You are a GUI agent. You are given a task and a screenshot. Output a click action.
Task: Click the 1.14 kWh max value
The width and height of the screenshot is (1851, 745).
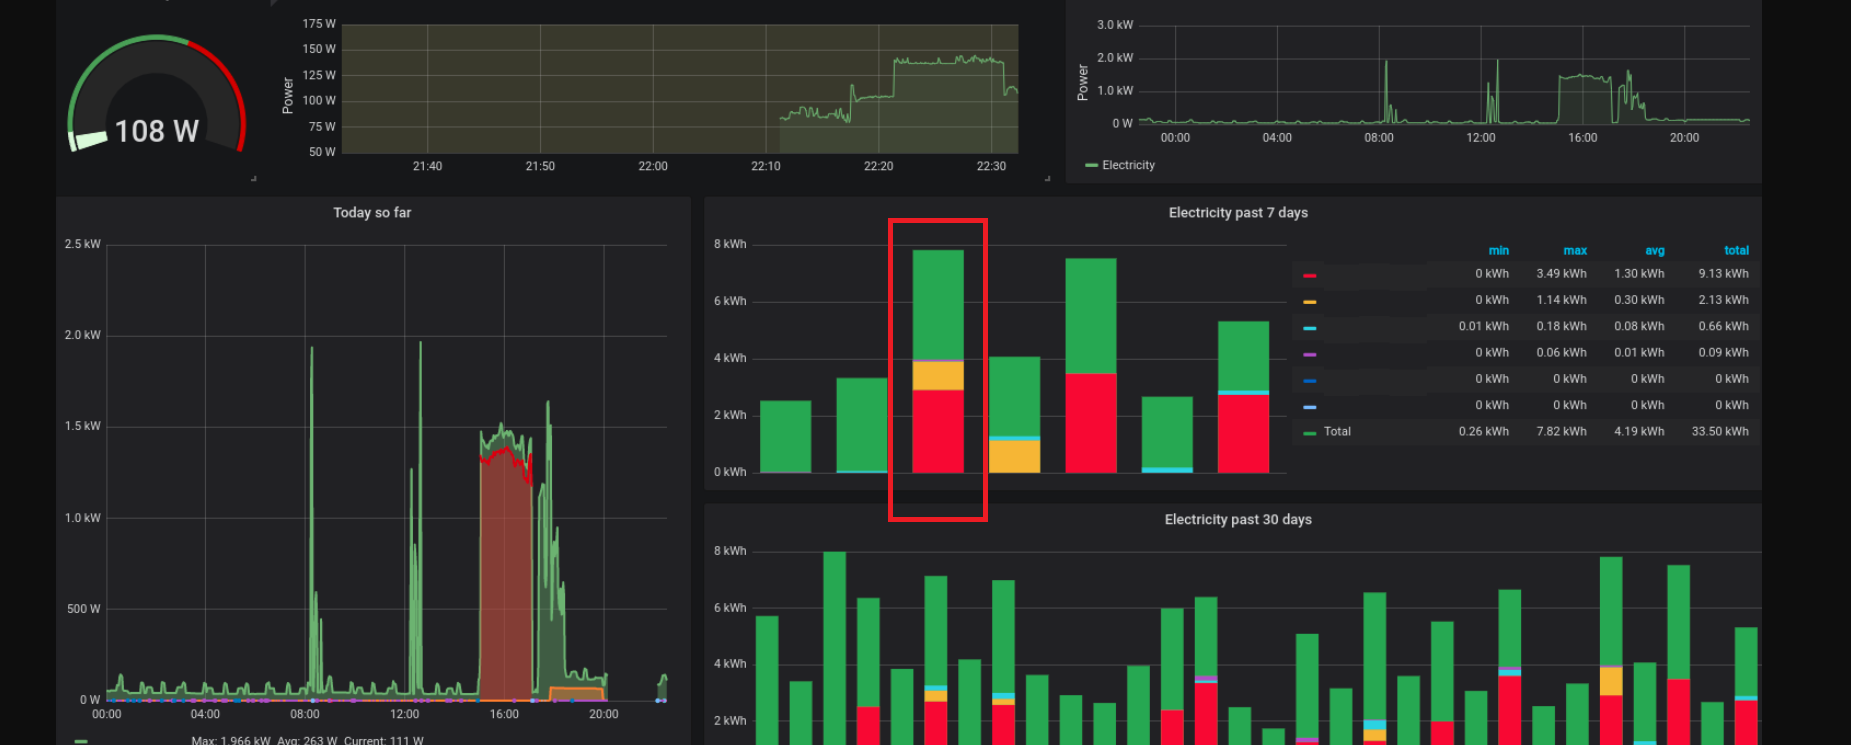coord(1562,300)
